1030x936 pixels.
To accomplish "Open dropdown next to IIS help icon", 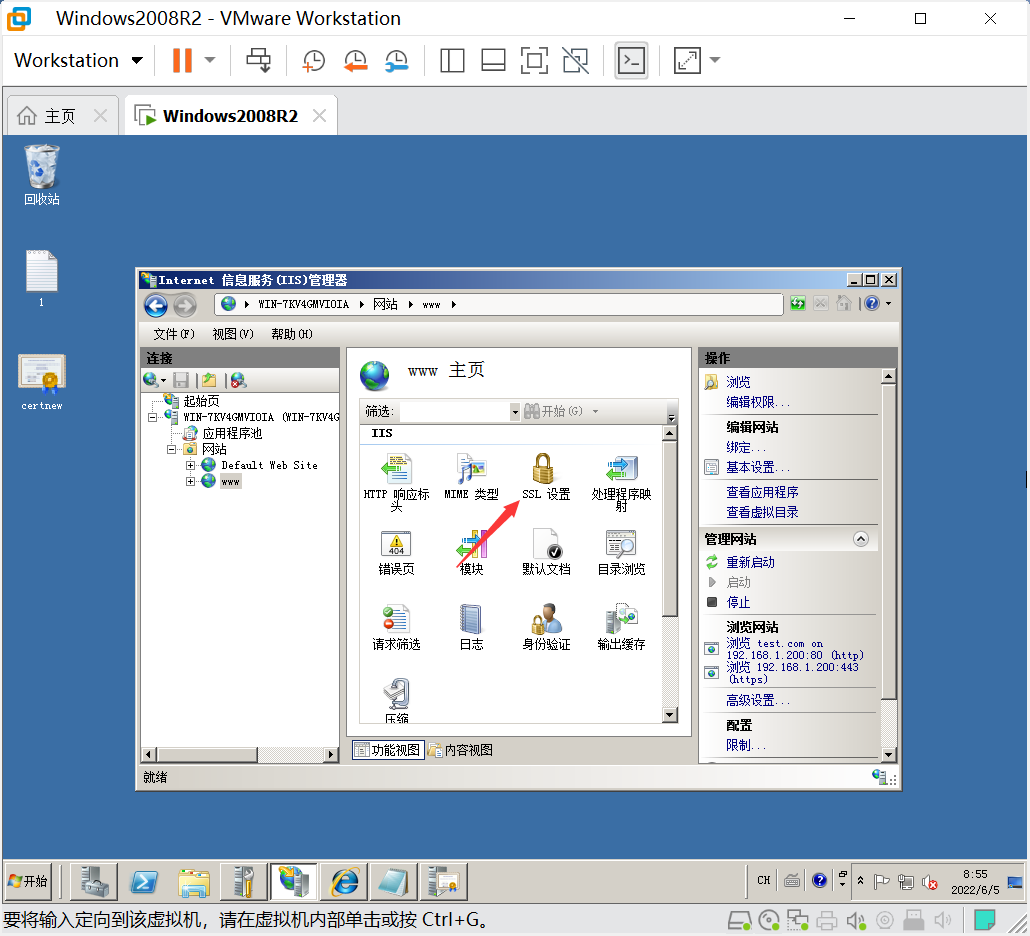I will click(889, 303).
